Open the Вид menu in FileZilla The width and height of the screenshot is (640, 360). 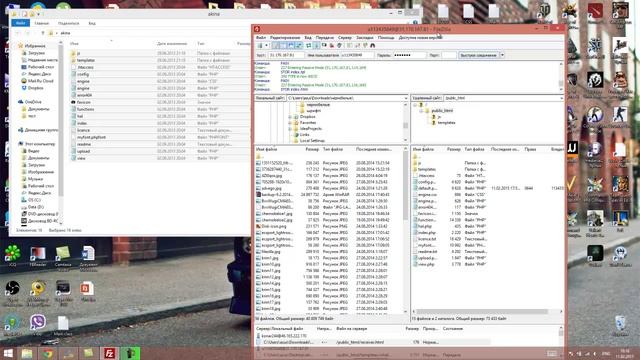pyautogui.click(x=308, y=38)
